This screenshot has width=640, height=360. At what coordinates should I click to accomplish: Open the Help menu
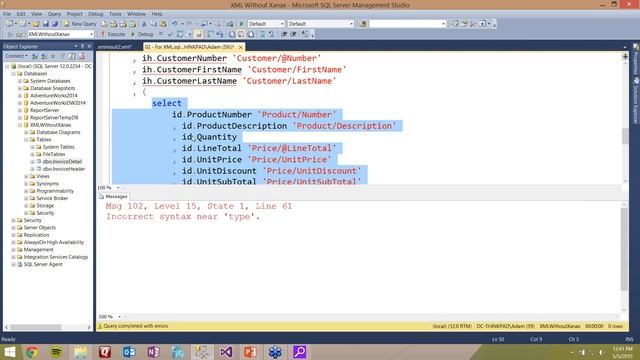157,14
